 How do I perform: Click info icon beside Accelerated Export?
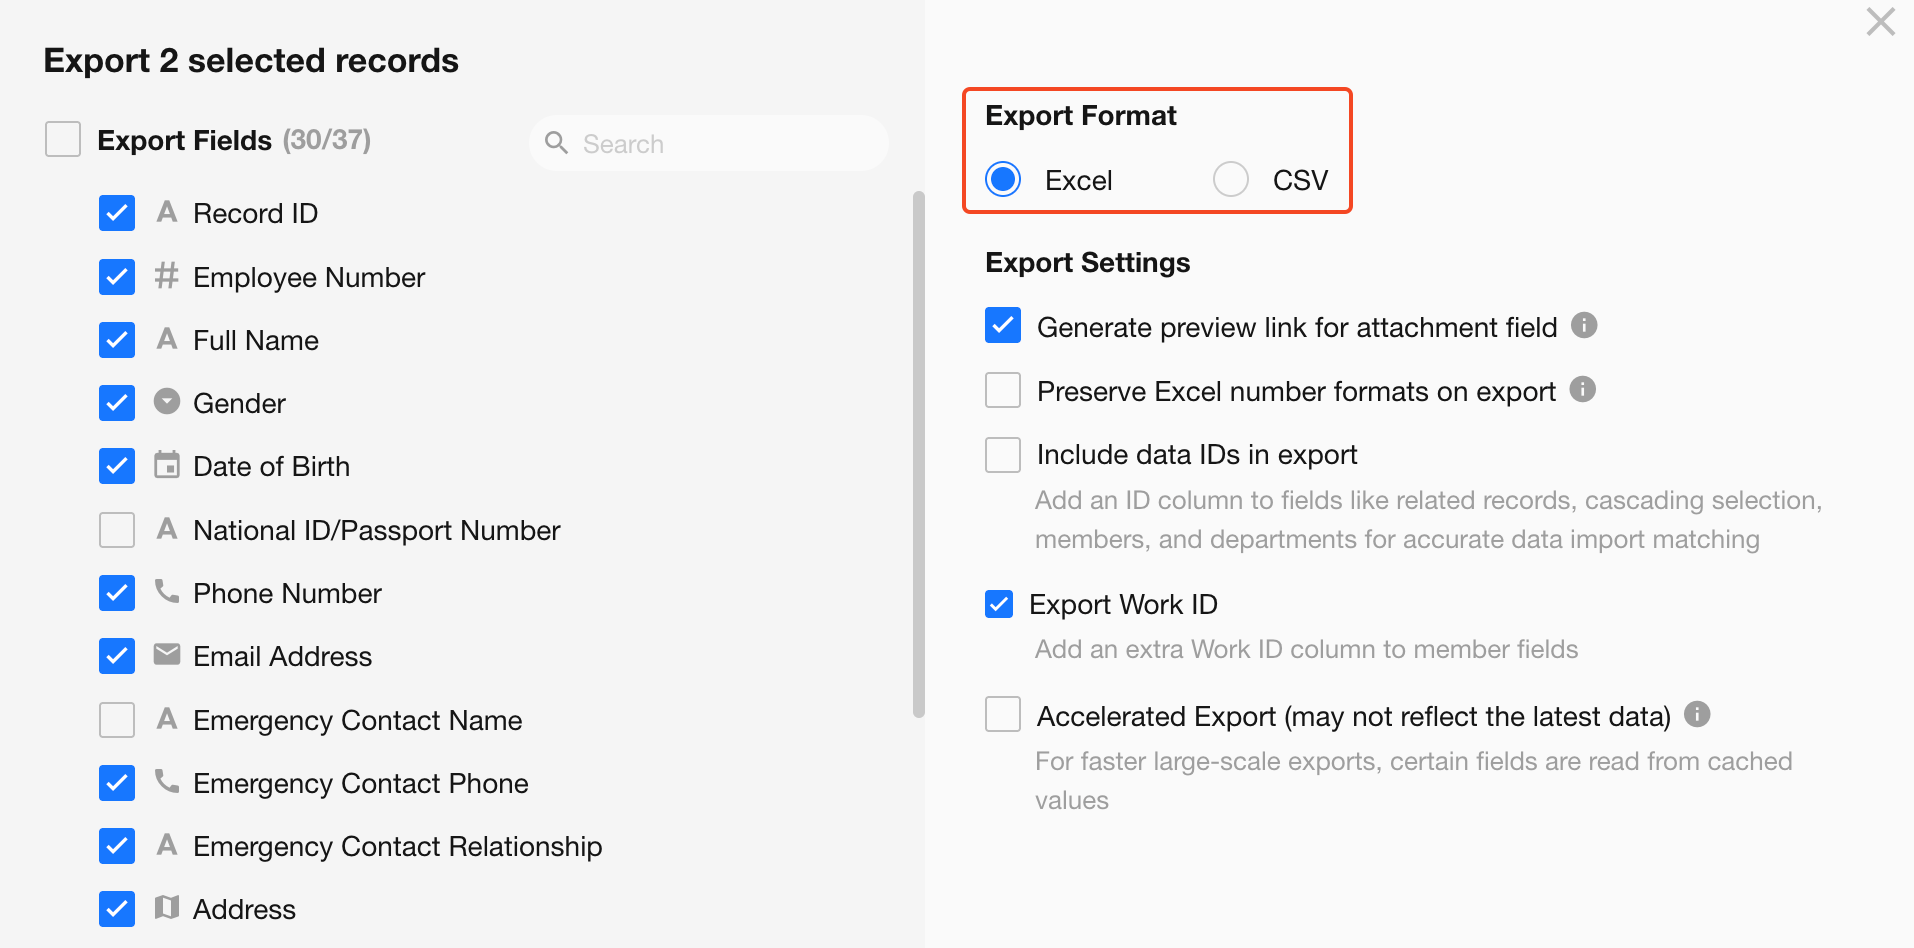[x=1697, y=714]
